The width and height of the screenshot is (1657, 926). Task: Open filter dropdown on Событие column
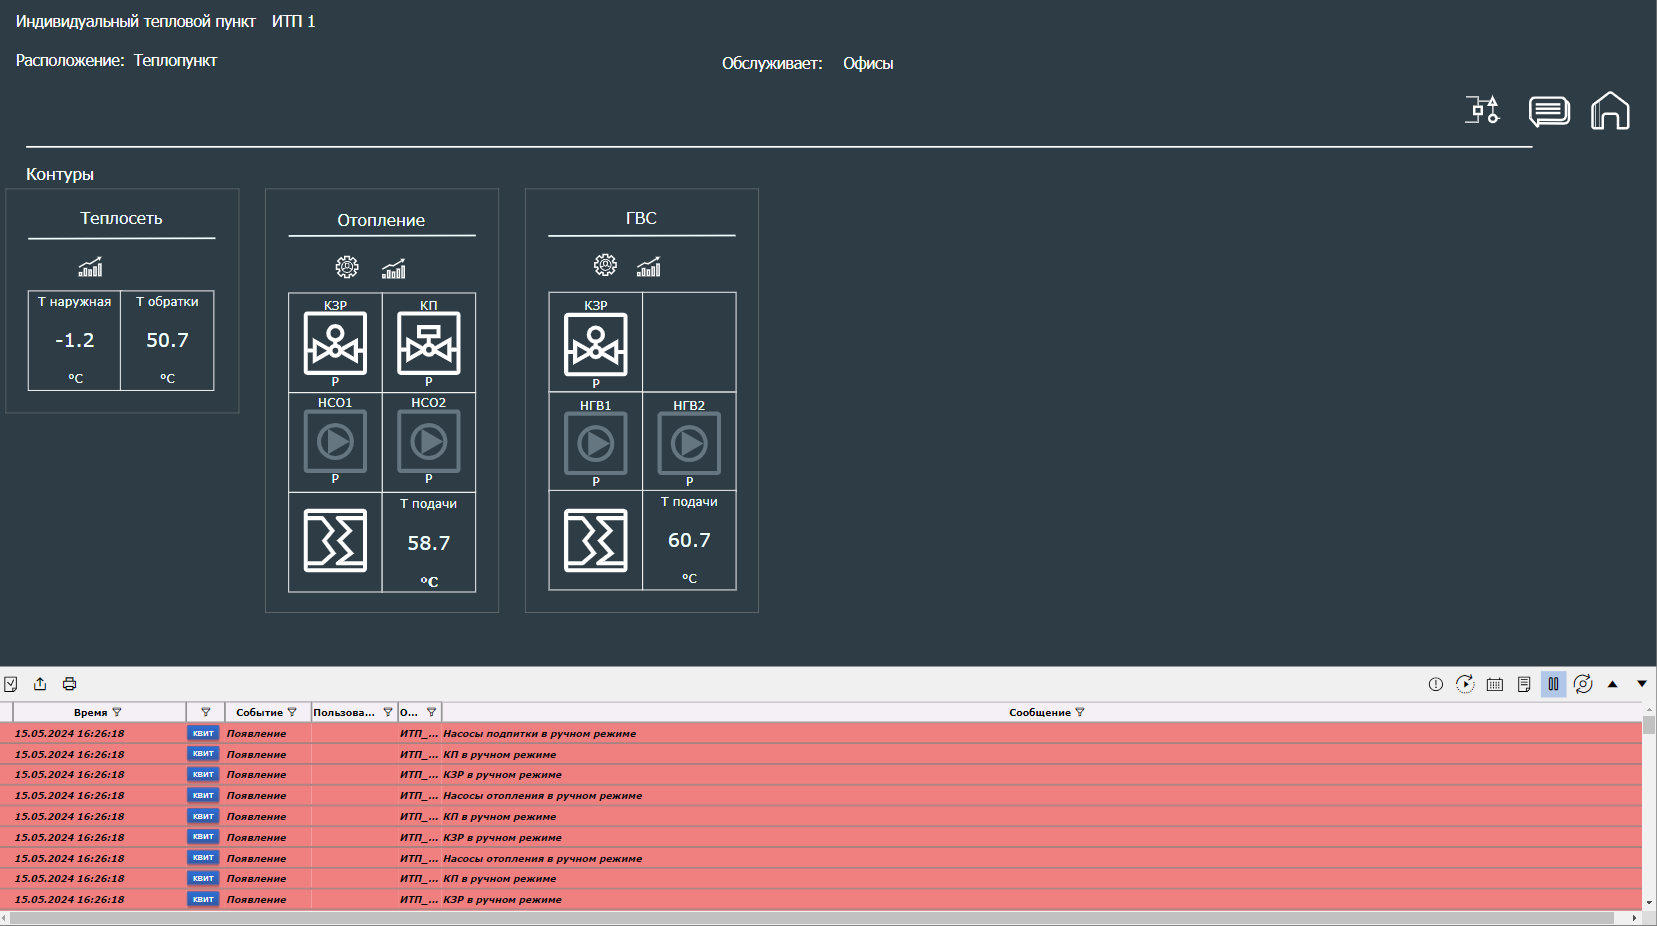(x=292, y=712)
